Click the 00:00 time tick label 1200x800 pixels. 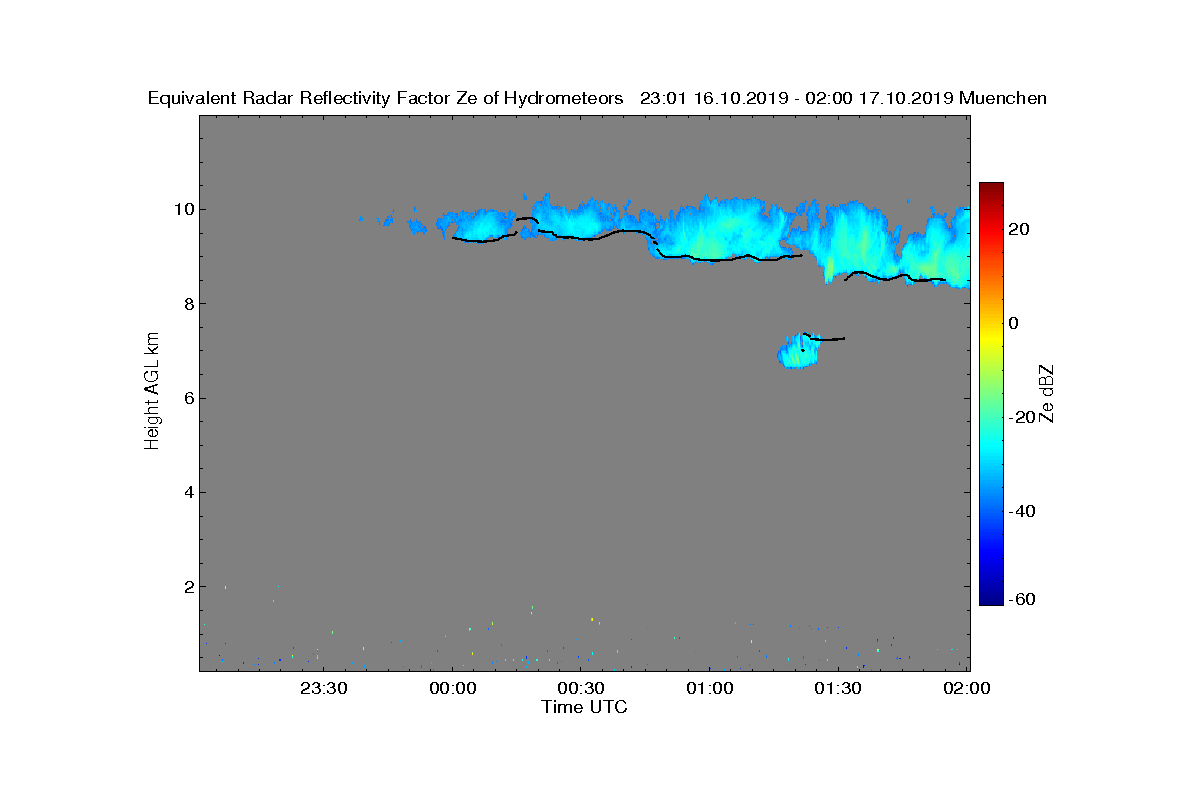tap(453, 688)
